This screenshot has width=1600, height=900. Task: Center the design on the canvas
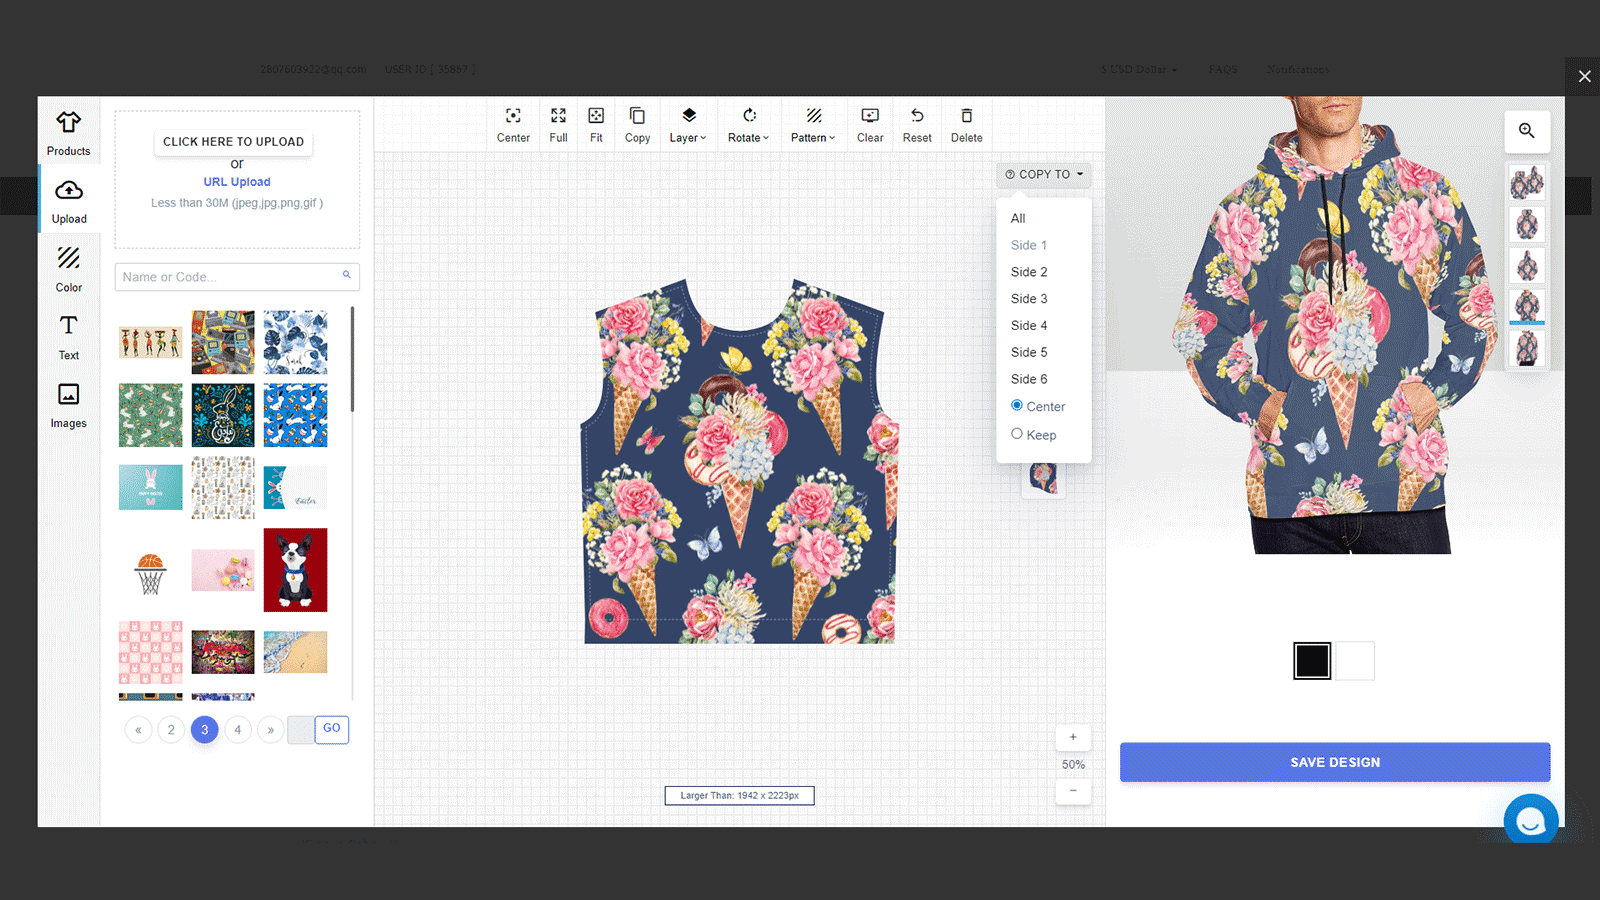point(513,123)
